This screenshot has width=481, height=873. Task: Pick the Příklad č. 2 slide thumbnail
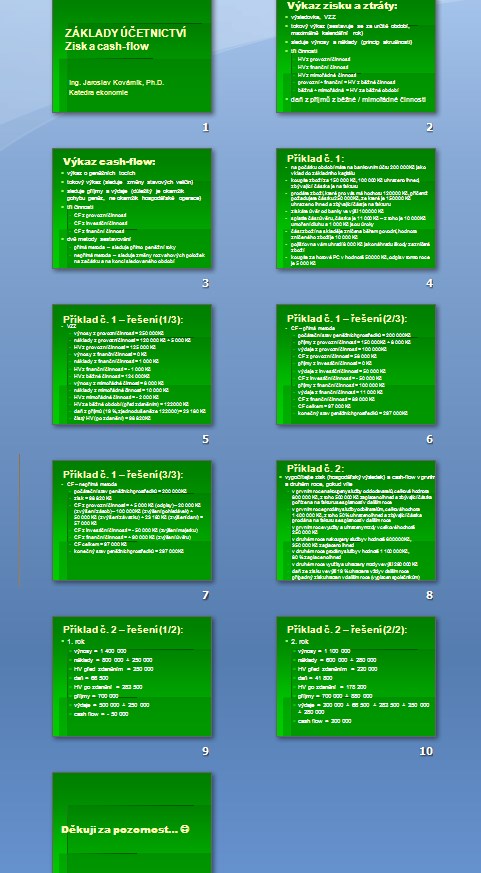(x=356, y=520)
